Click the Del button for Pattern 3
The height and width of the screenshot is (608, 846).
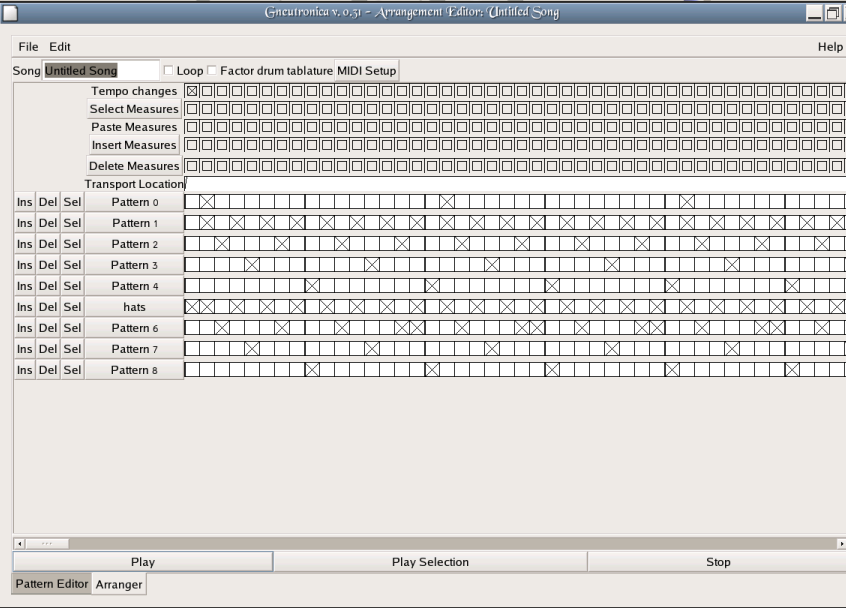[48, 265]
